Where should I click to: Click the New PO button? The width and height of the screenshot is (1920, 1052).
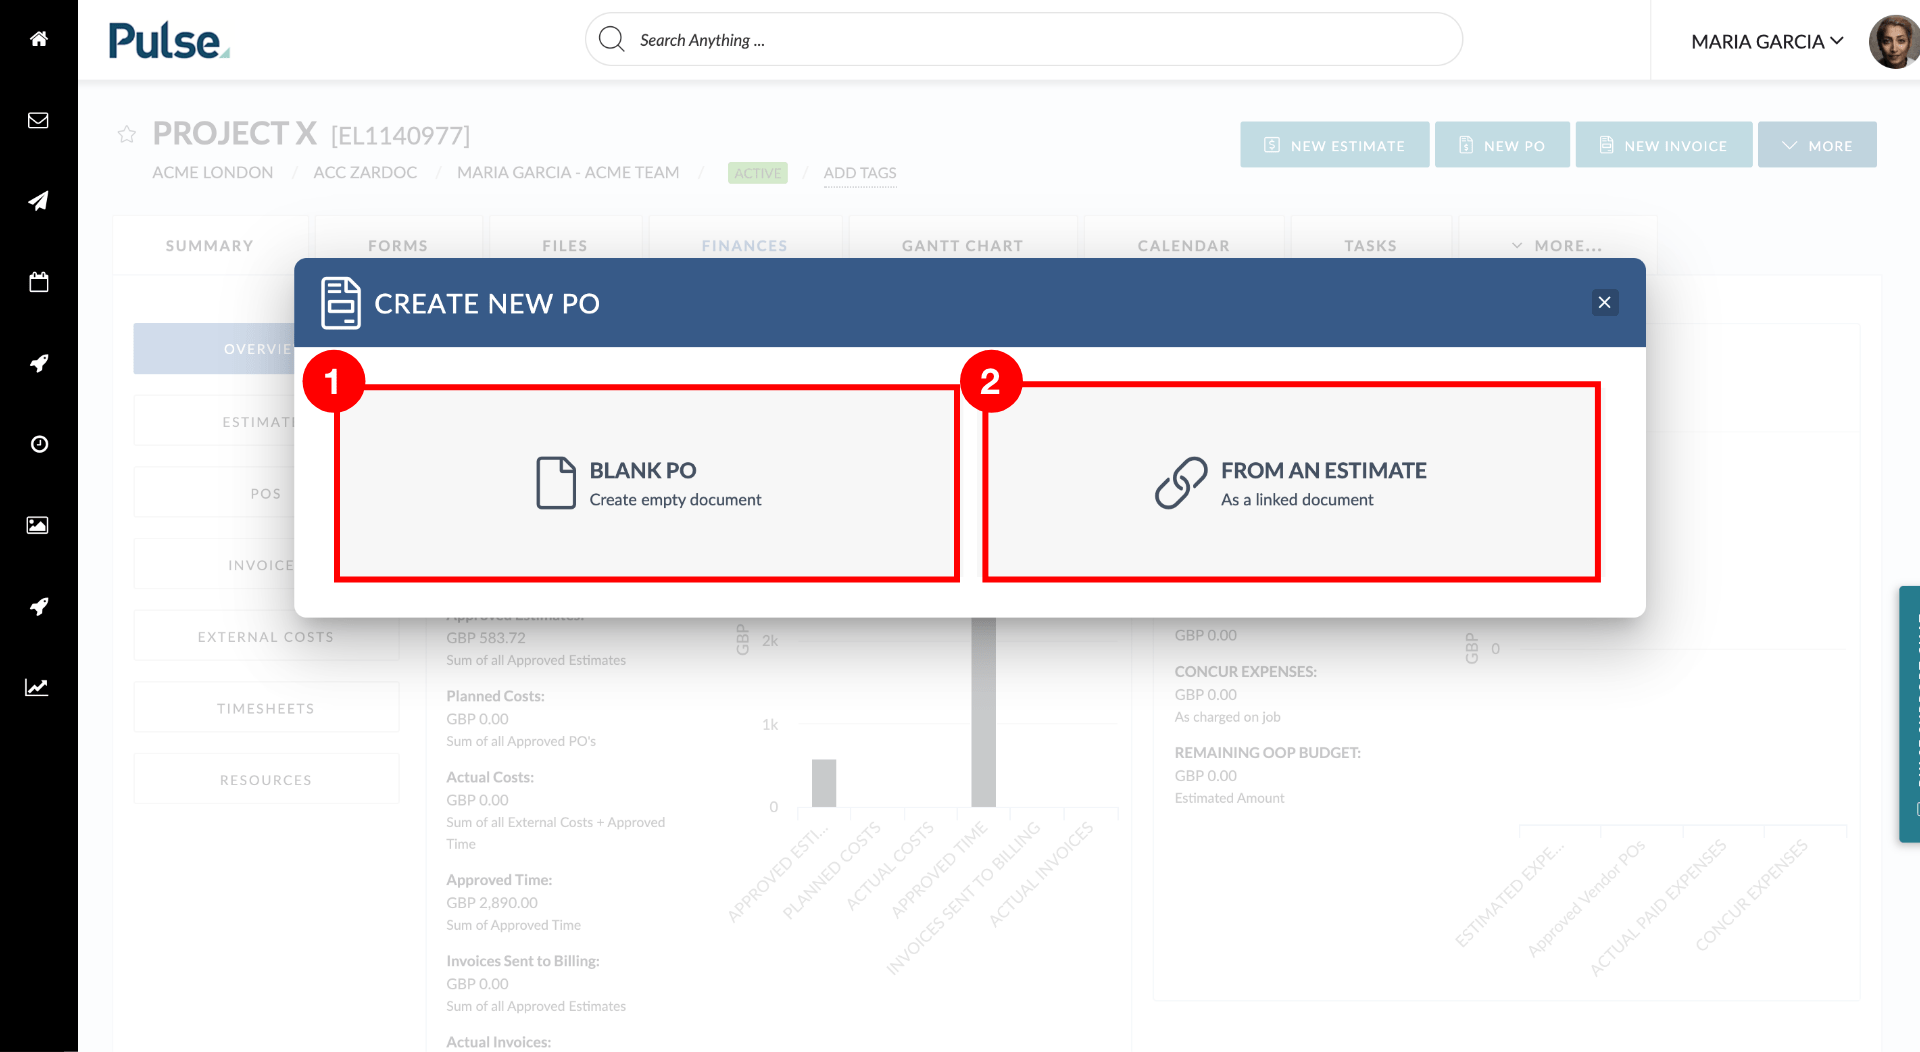tap(1502, 145)
